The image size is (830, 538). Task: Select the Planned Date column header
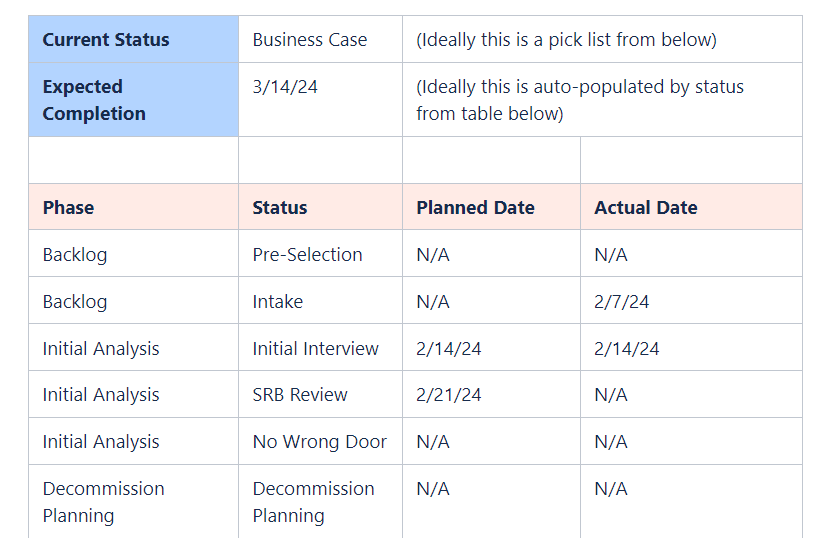(491, 207)
